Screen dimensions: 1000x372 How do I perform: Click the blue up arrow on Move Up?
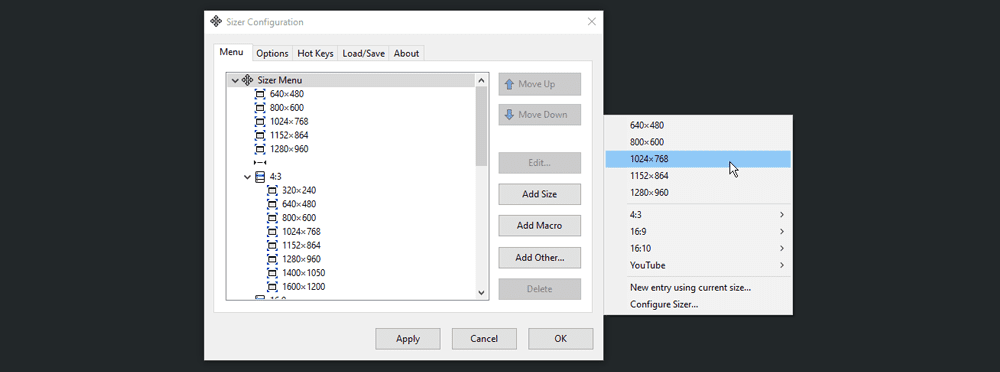point(510,84)
